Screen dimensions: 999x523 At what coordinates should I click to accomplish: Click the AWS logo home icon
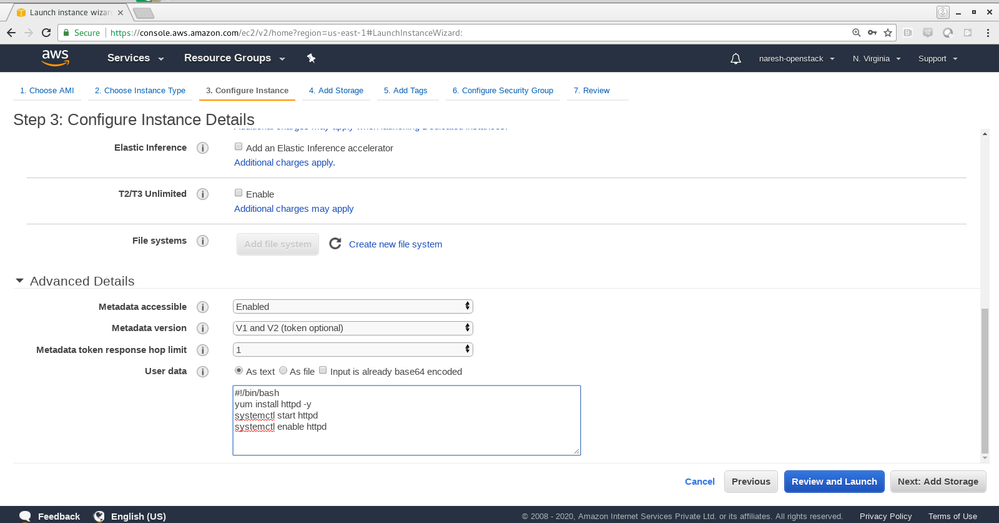point(54,58)
